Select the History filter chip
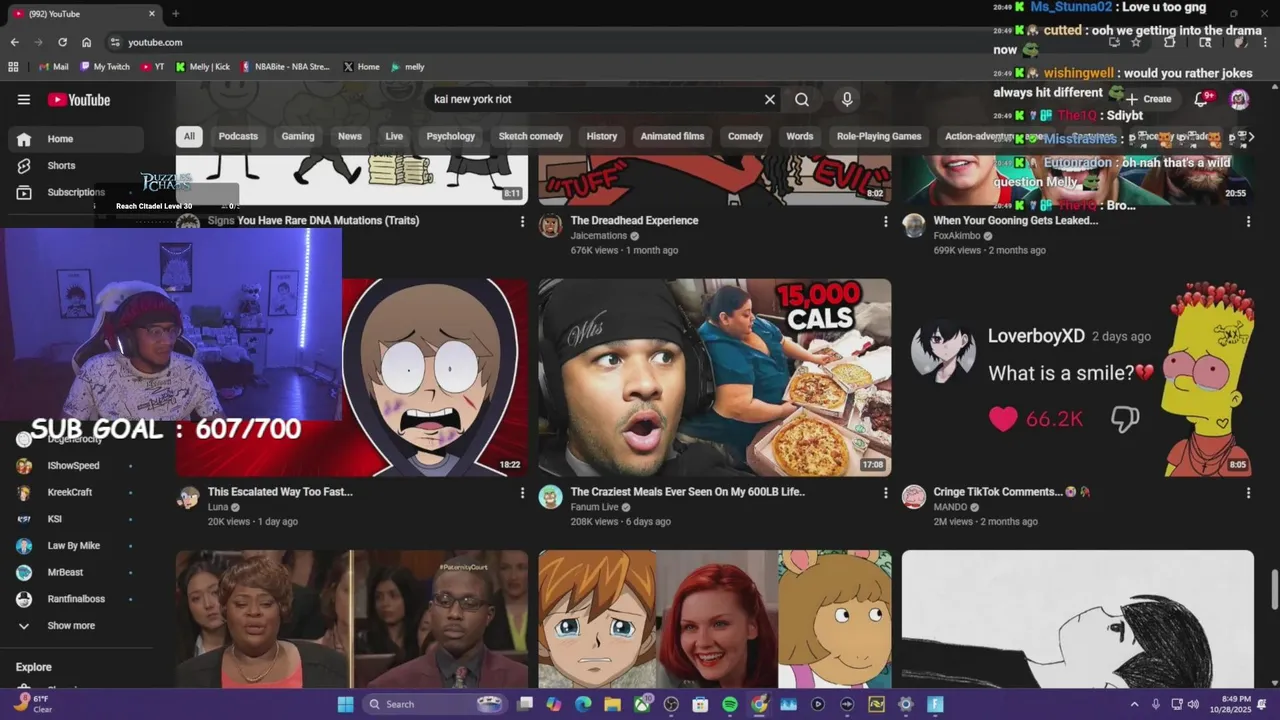1280x720 pixels. [602, 136]
